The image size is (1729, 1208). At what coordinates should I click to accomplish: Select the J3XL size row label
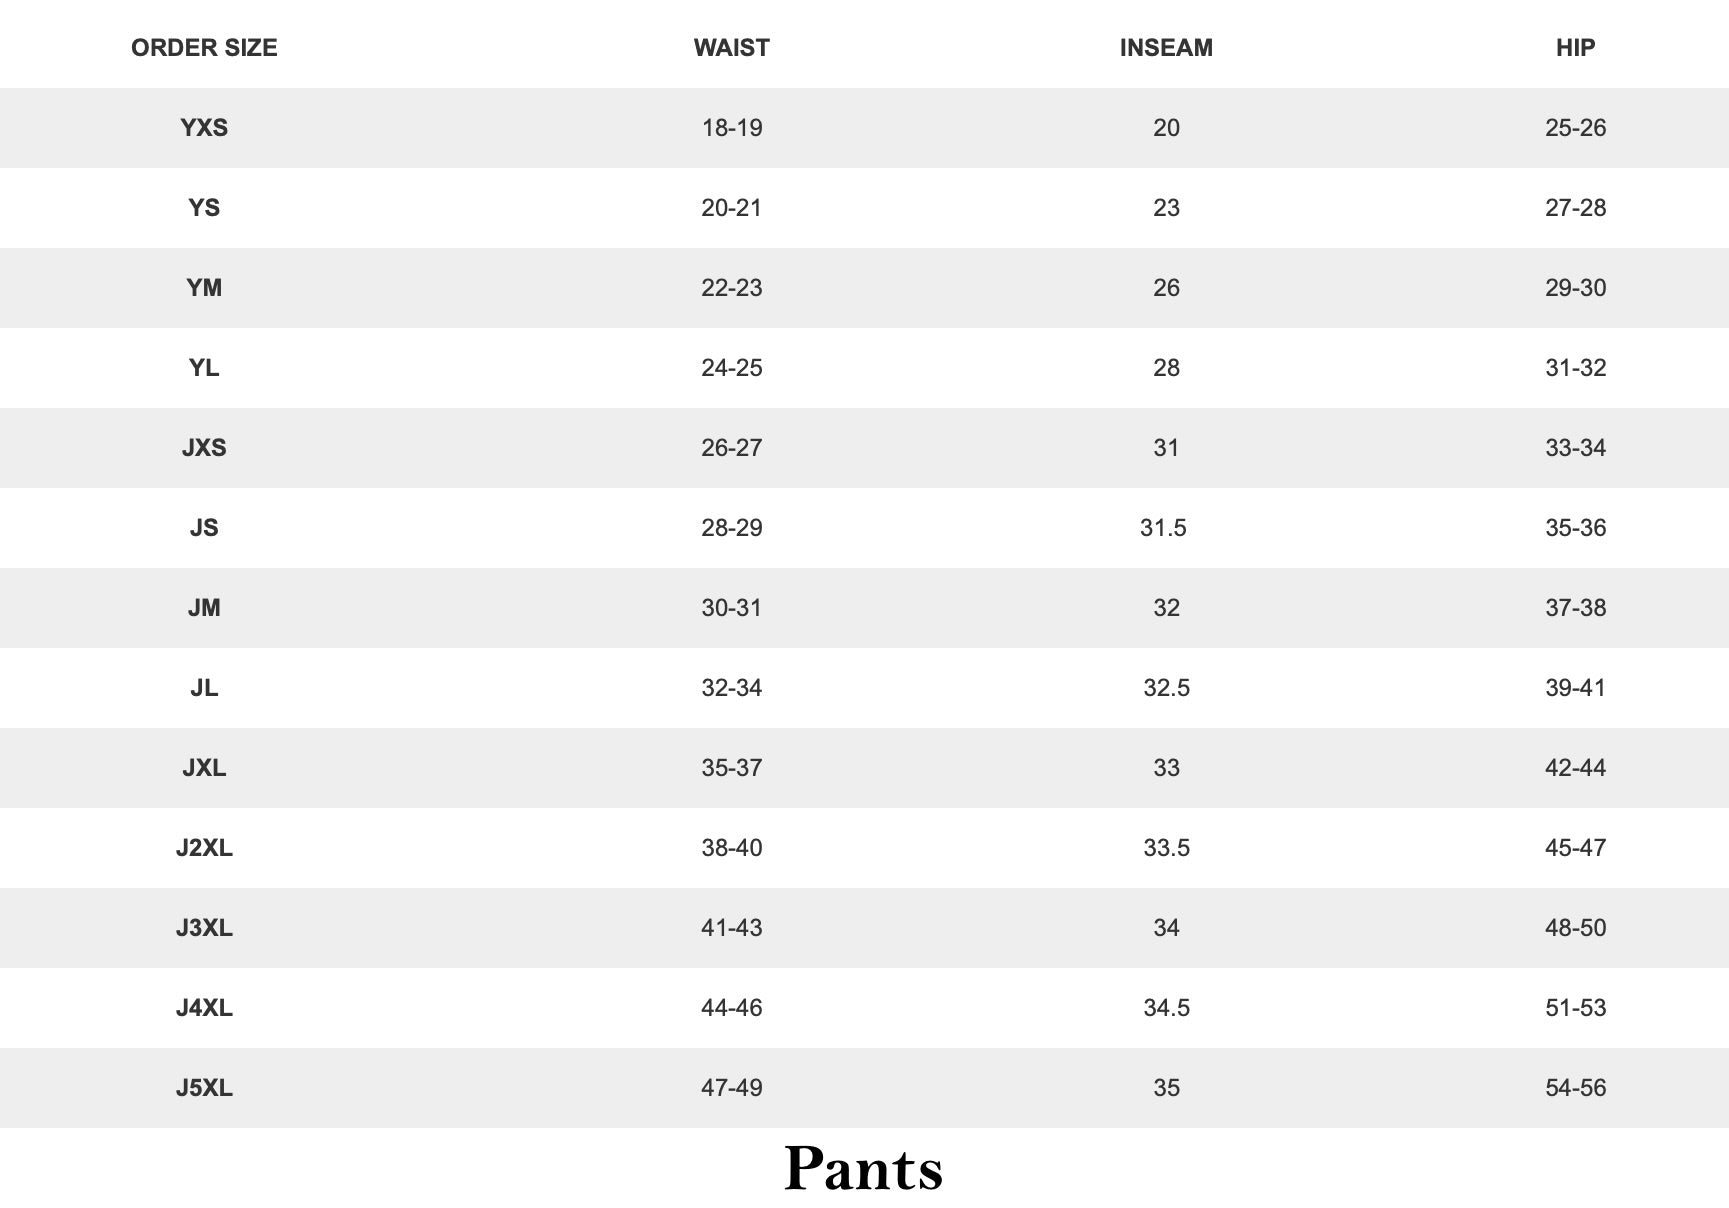[204, 928]
